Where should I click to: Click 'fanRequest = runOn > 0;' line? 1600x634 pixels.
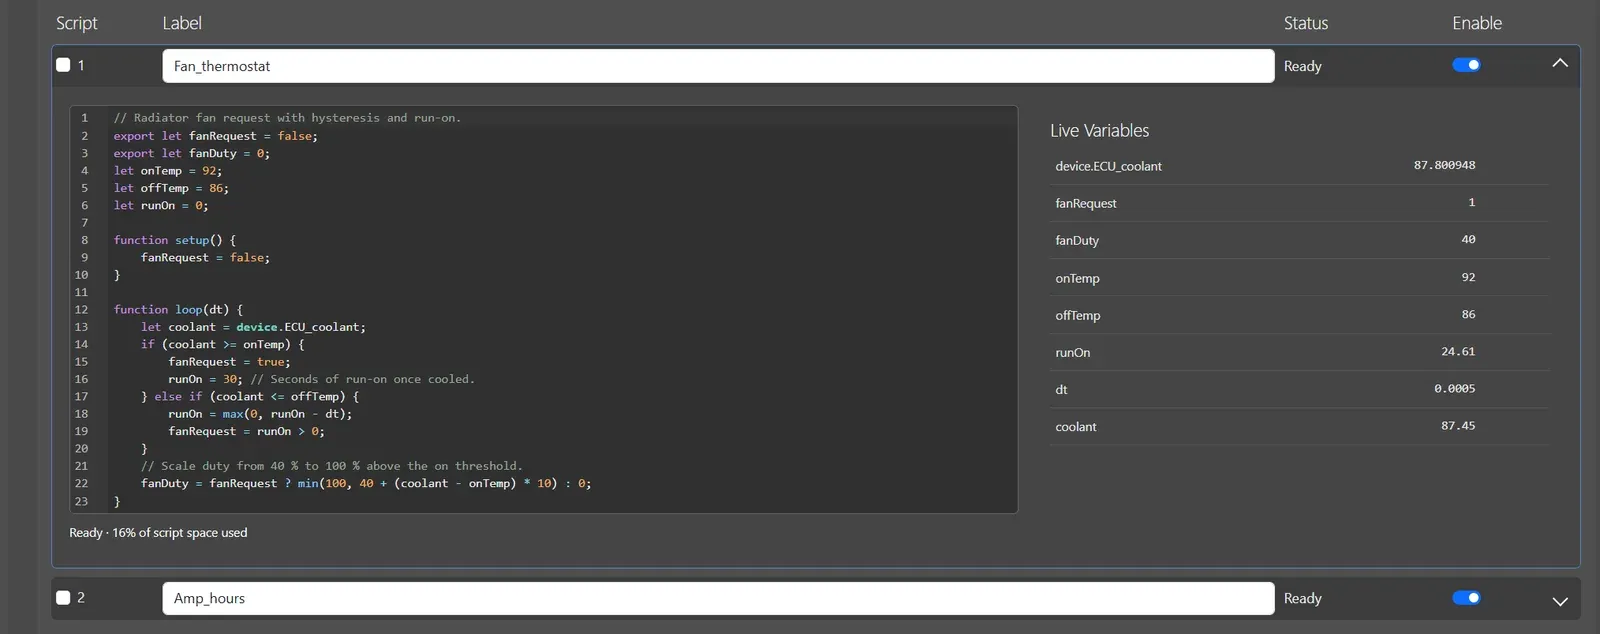click(246, 431)
